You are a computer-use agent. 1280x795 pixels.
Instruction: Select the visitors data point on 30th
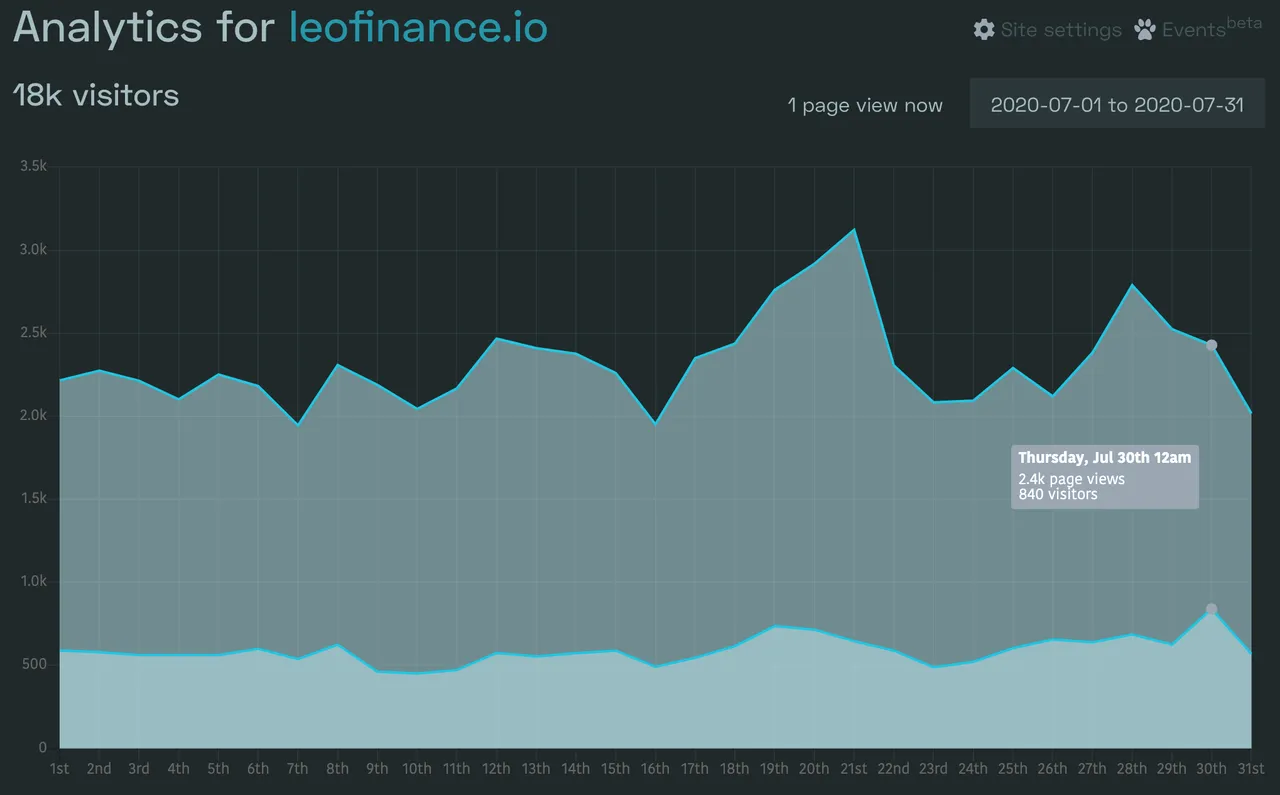coord(1211,609)
